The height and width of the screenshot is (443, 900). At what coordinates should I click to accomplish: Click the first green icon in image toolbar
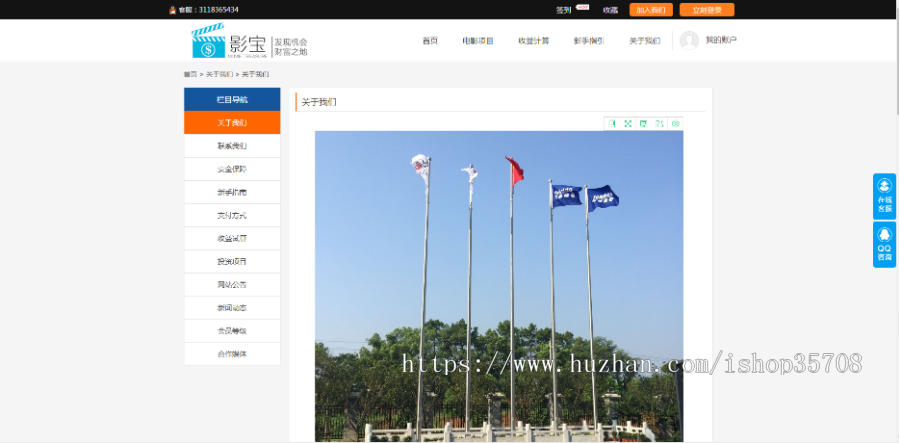612,123
